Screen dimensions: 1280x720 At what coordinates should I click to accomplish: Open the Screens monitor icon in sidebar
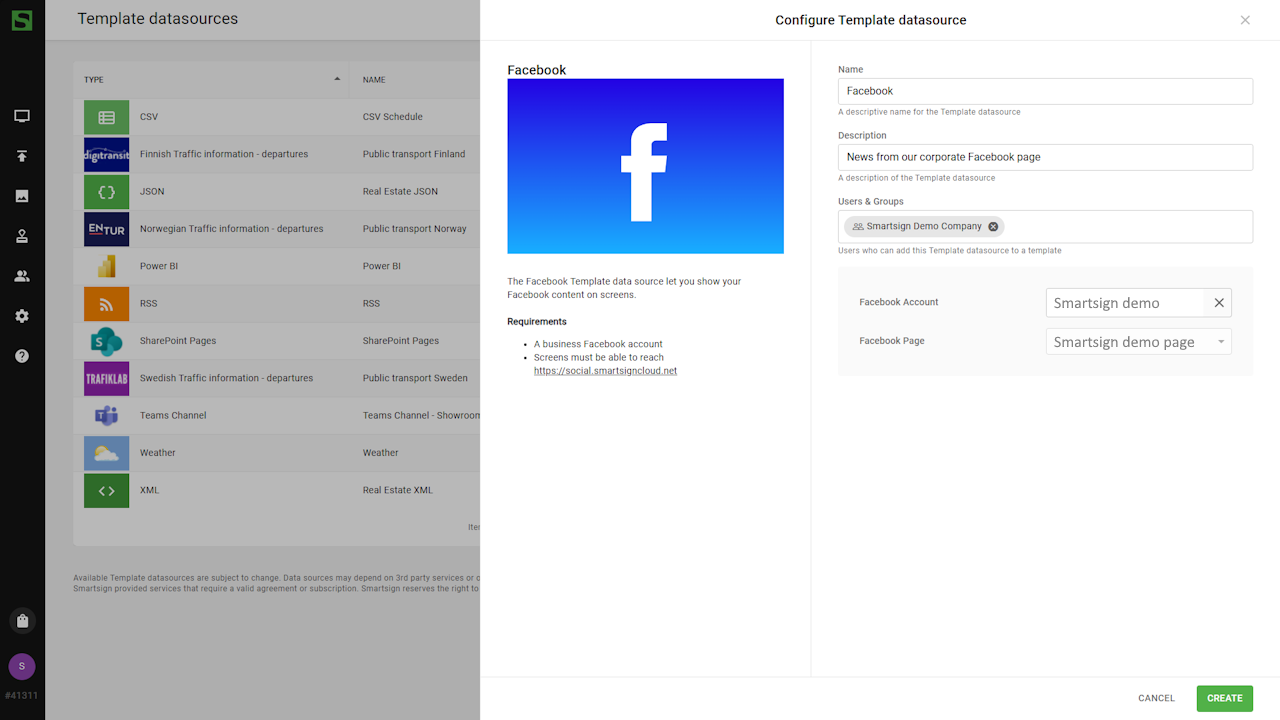22,116
